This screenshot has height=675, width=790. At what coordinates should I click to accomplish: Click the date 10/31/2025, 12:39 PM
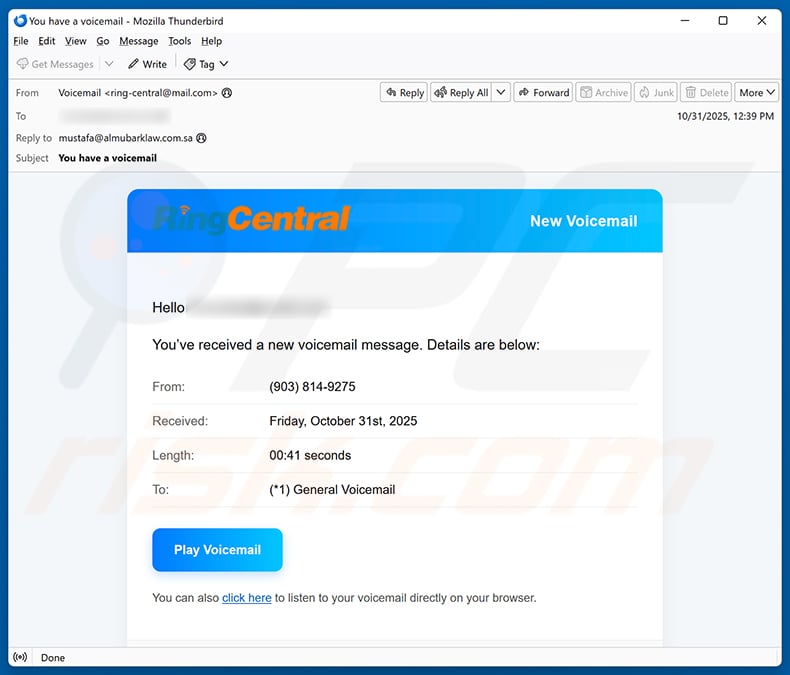725,116
